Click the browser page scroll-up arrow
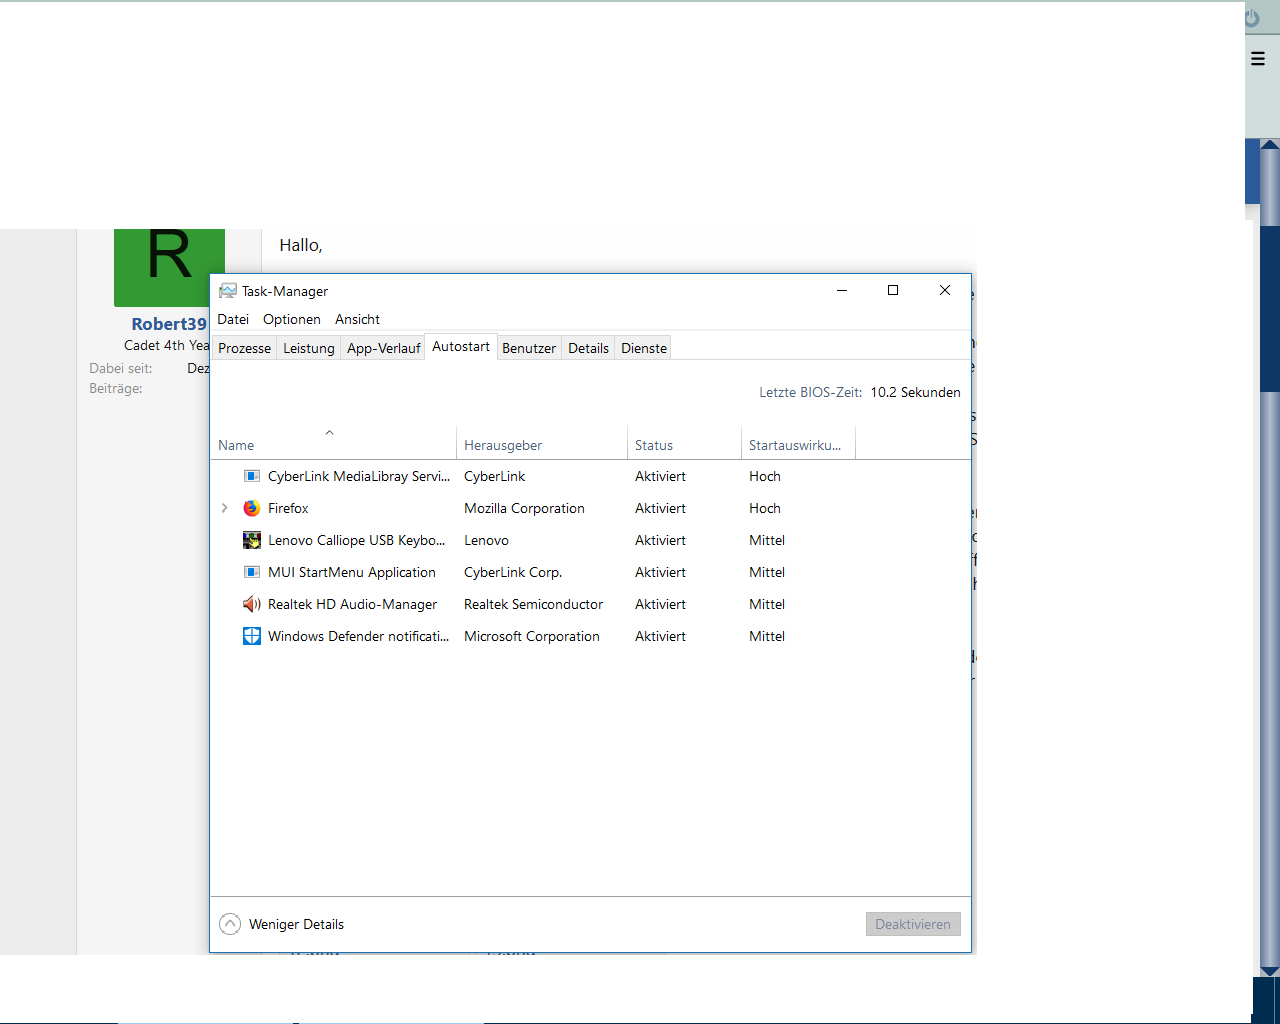This screenshot has width=1280, height=1024. pyautogui.click(x=1270, y=145)
